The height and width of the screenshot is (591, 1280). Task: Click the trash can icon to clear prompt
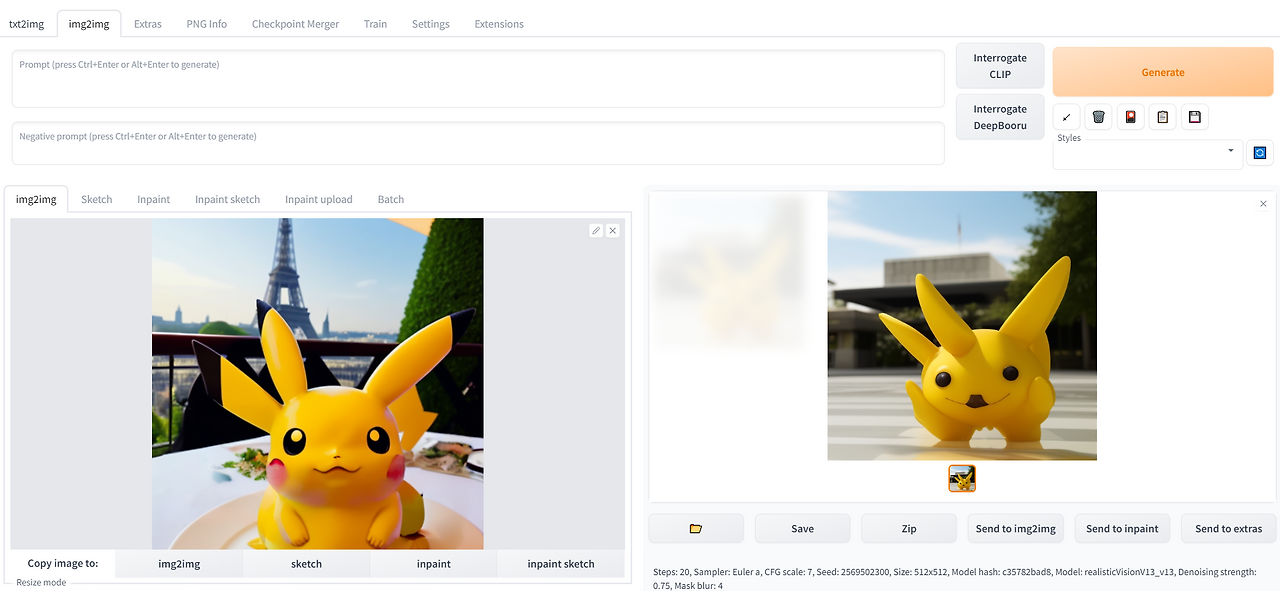(x=1099, y=117)
